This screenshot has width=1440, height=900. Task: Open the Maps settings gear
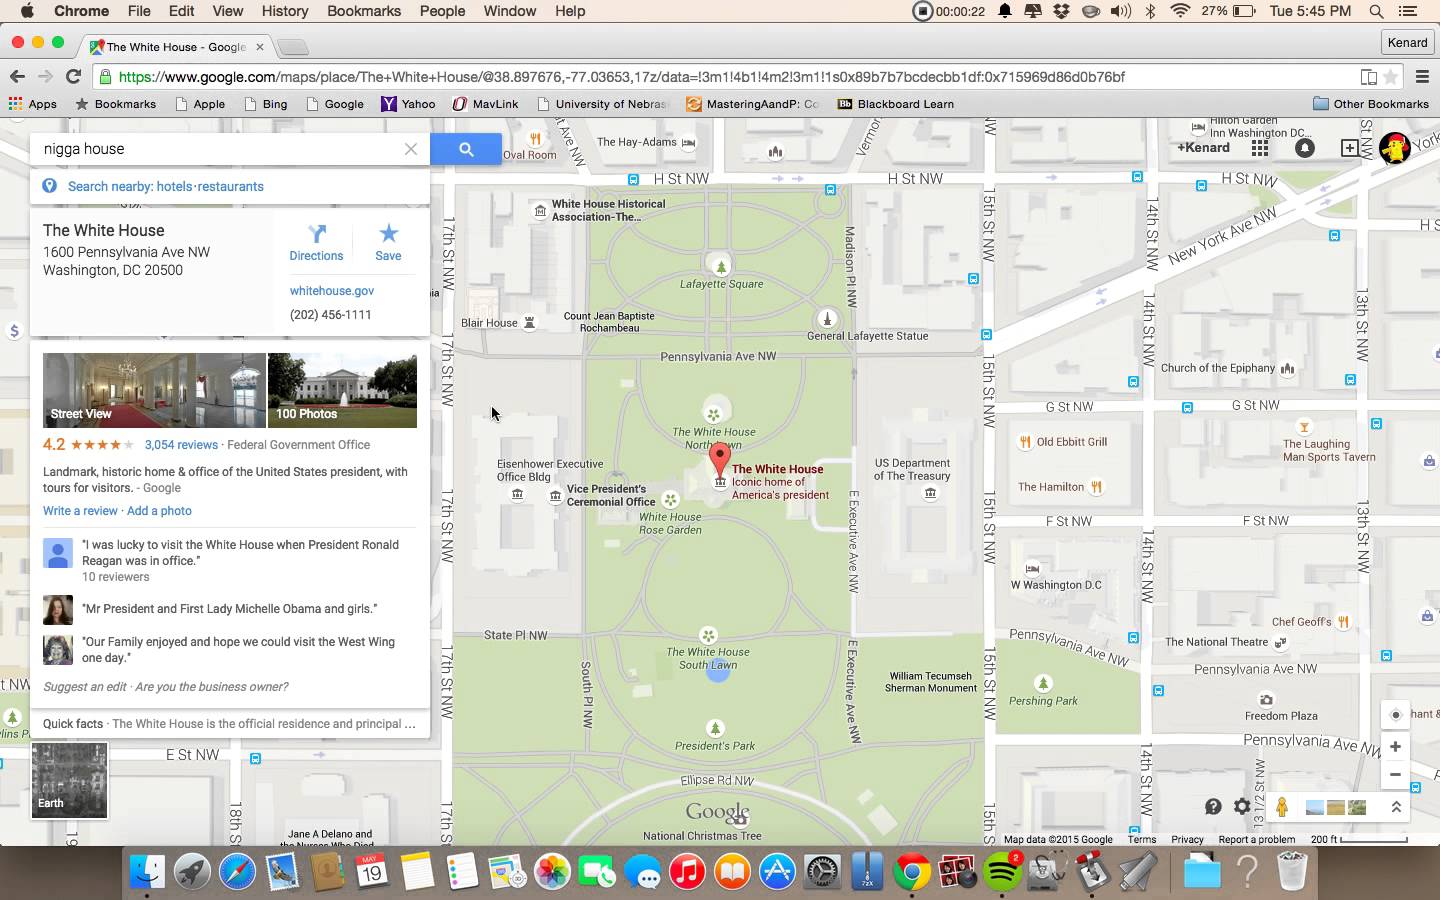pyautogui.click(x=1242, y=806)
